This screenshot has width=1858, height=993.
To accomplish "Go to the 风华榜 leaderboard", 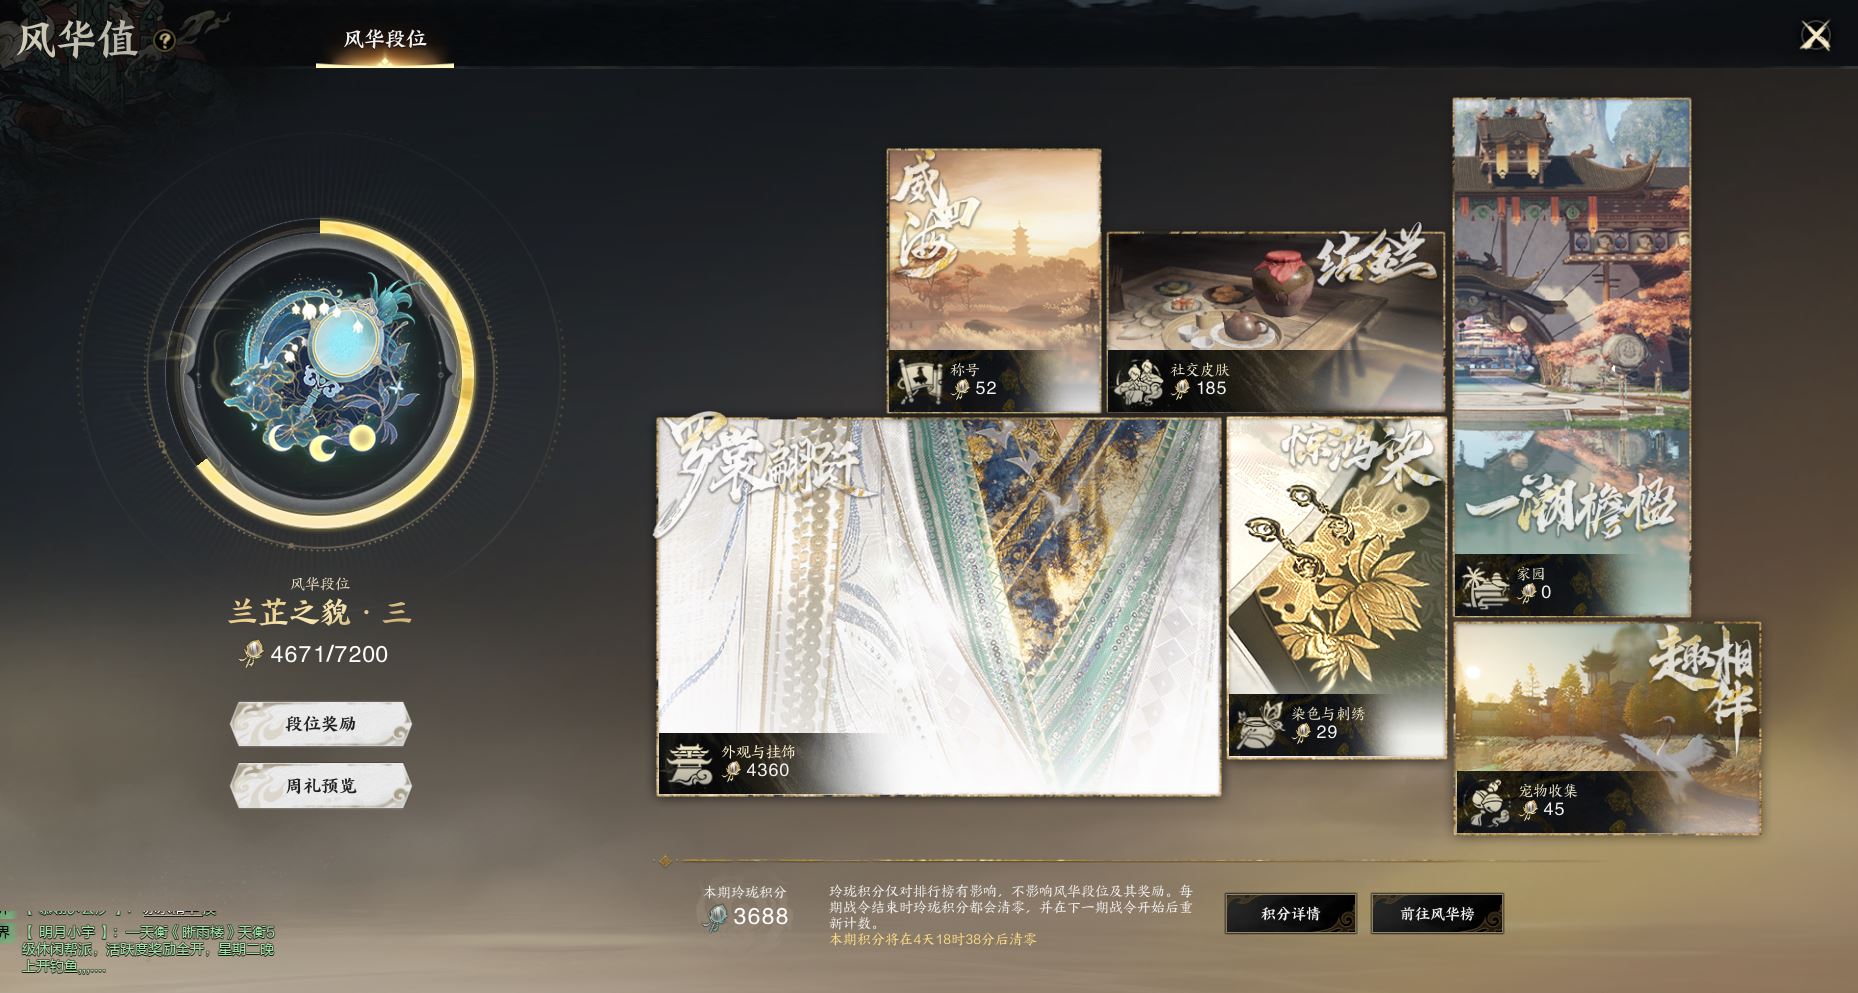I will [x=1437, y=914].
